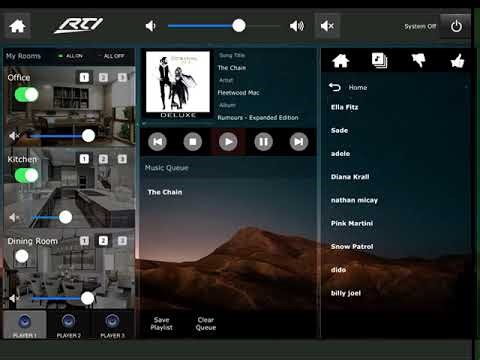
Task: Open the Diana Krall entry
Action: (350, 177)
